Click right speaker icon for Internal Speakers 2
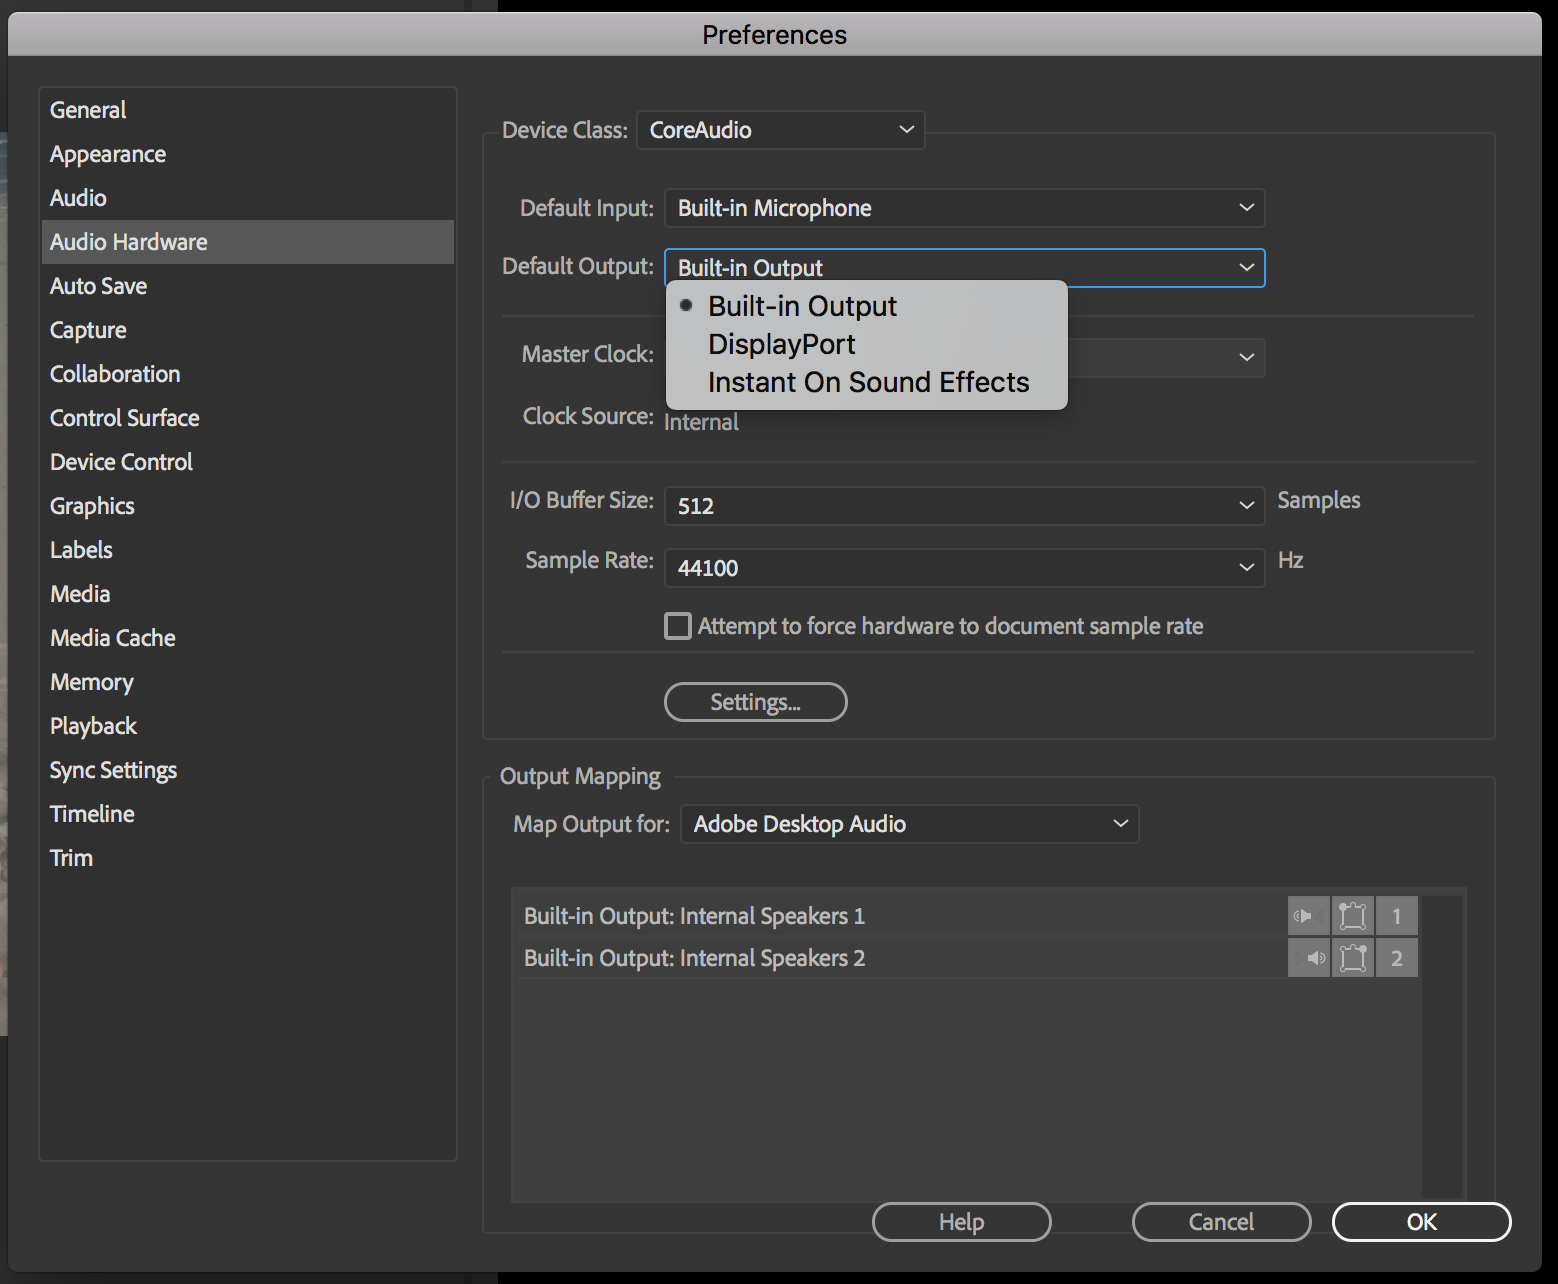1558x1284 pixels. point(1308,958)
